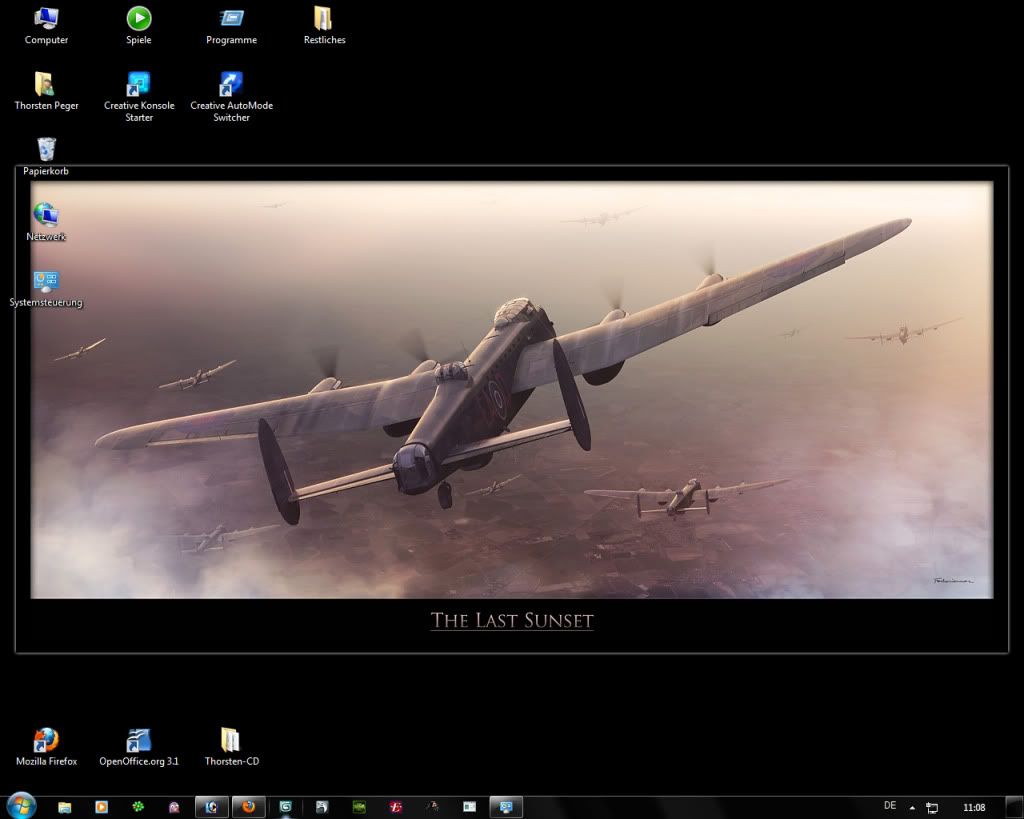This screenshot has width=1024, height=819.
Task: Launch Mozilla Firefox from the desktop
Action: [x=46, y=741]
